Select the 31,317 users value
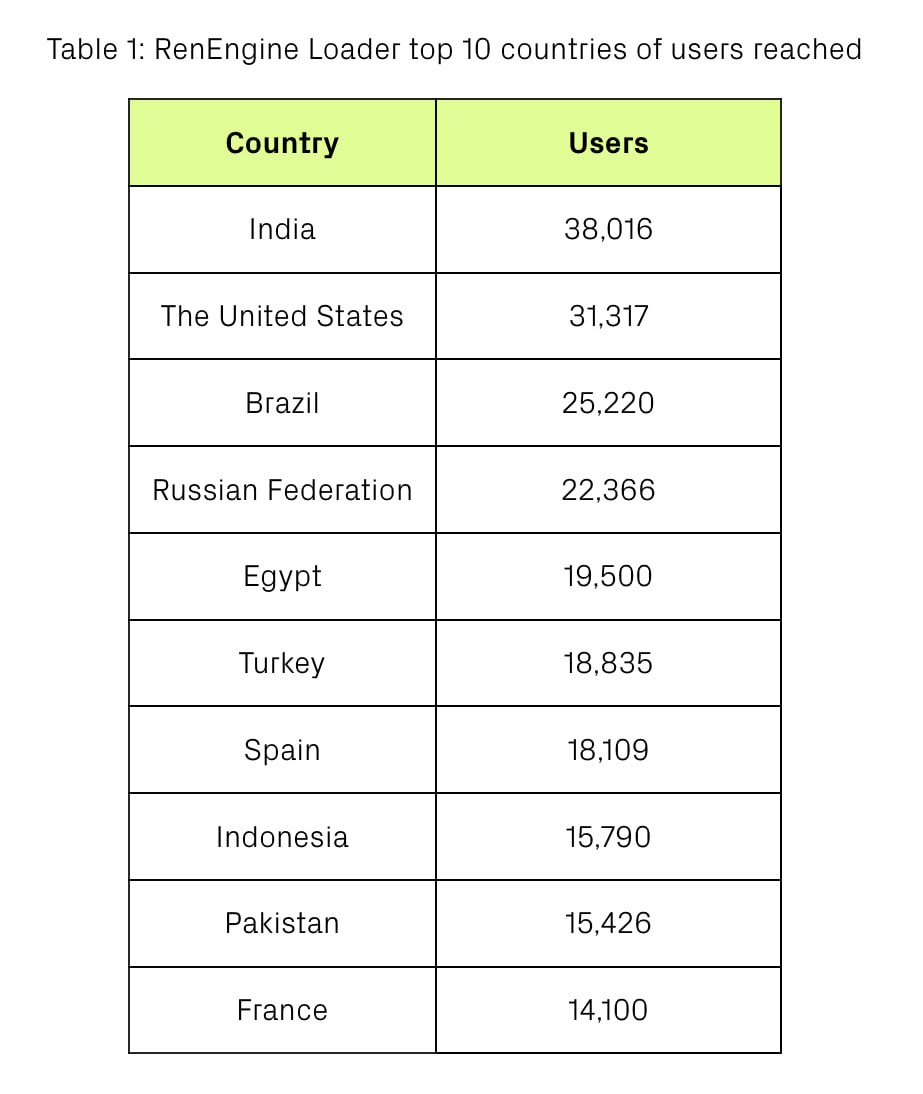Image resolution: width=923 pixels, height=1094 pixels. pos(608,316)
